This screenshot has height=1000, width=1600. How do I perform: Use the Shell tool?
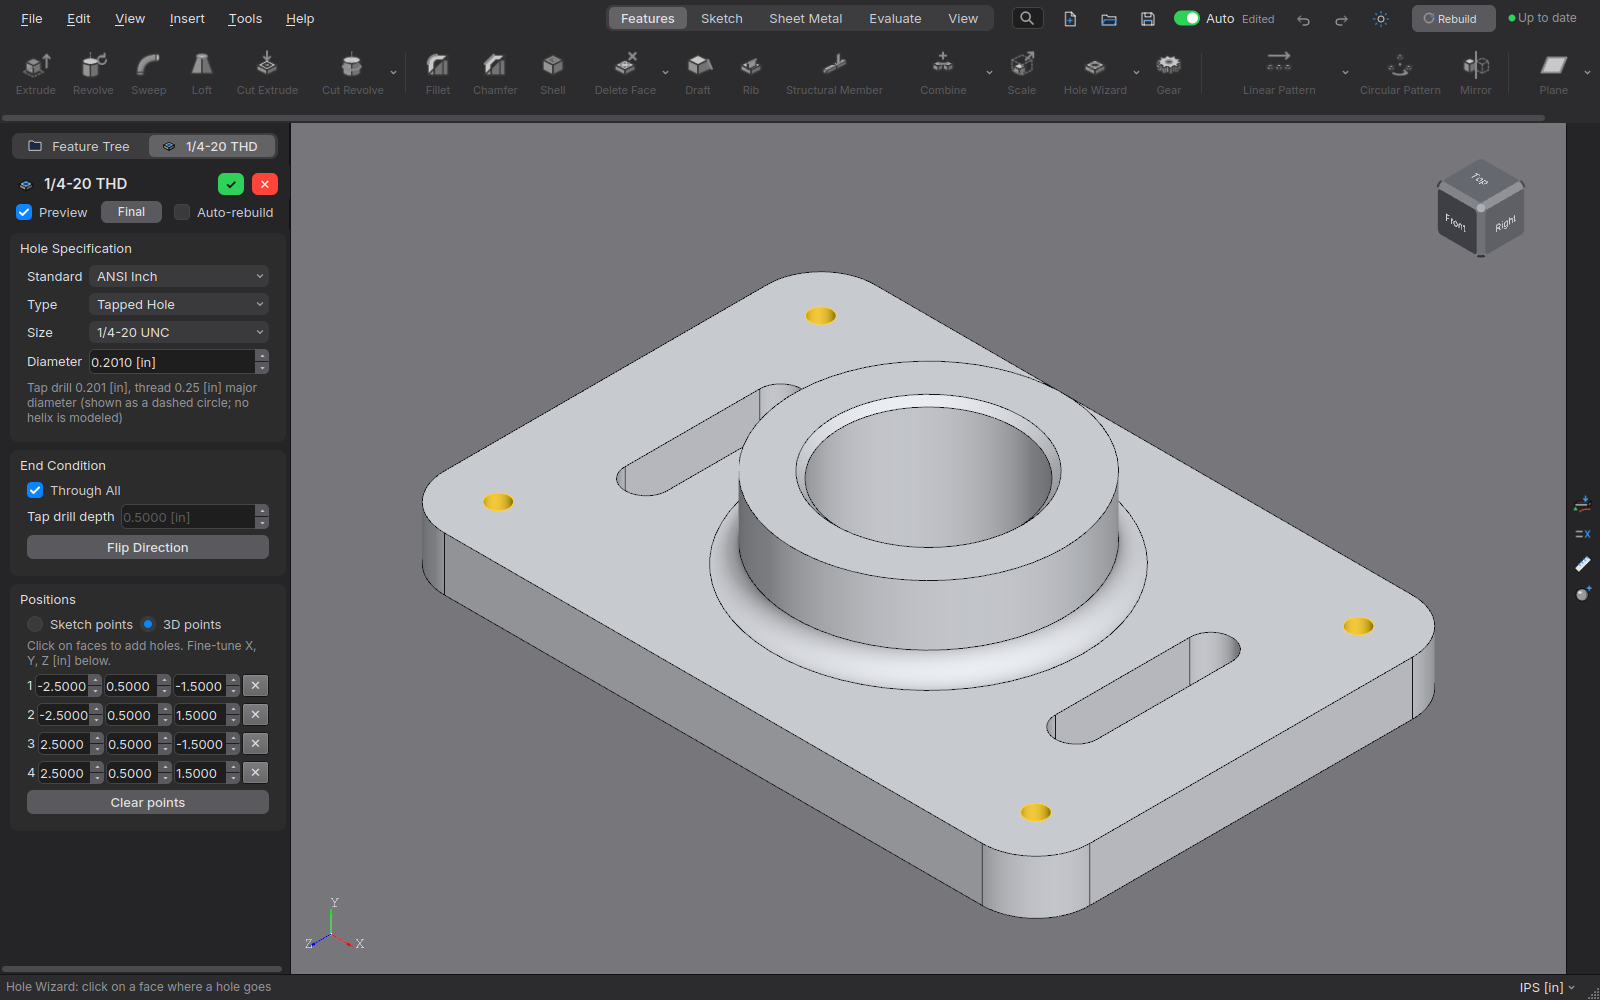553,74
